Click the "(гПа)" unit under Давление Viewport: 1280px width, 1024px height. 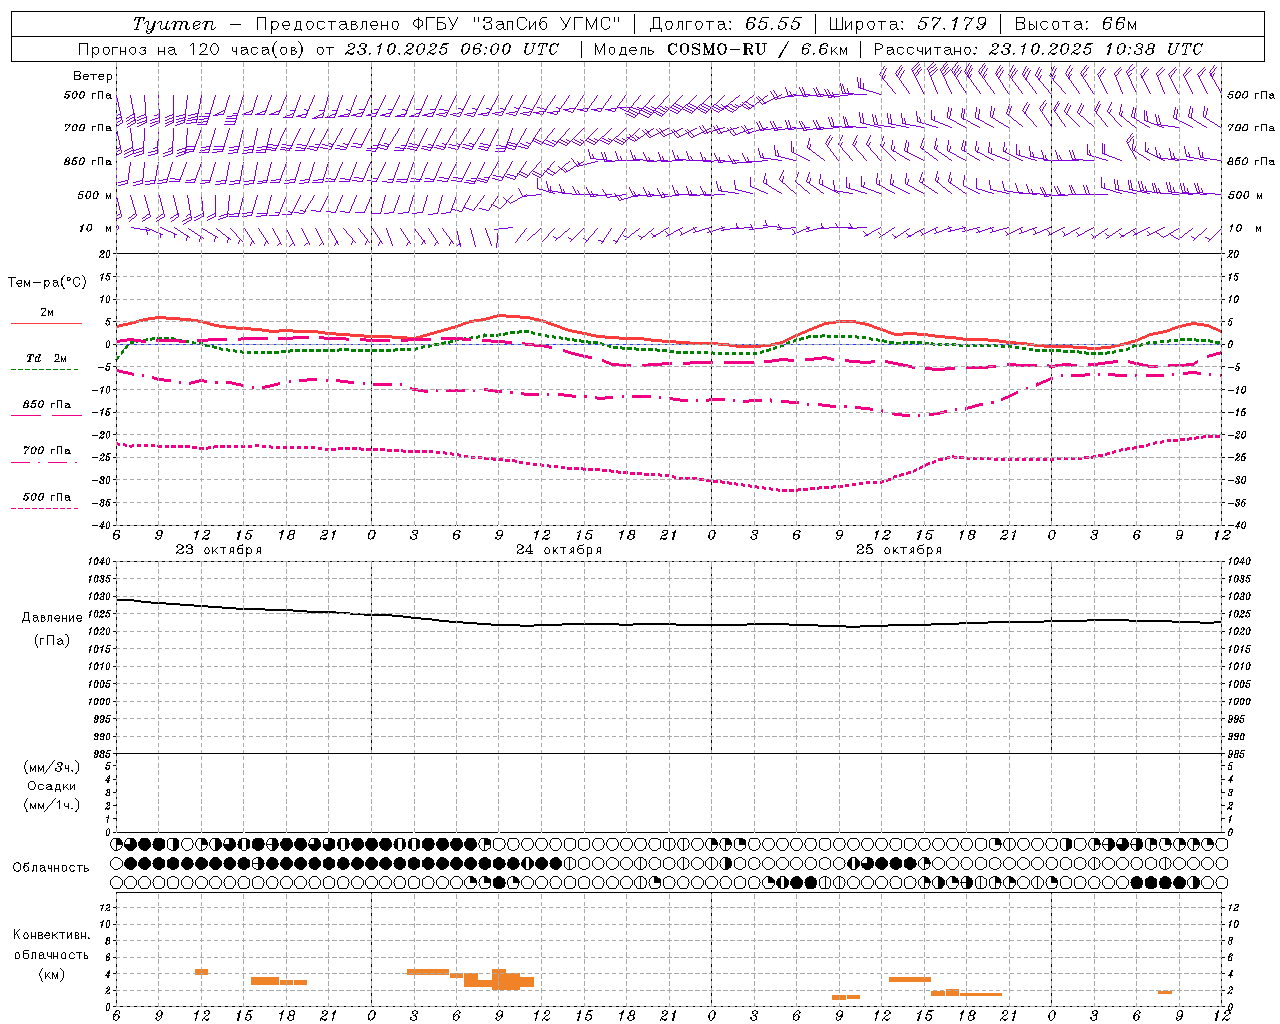[x=52, y=640]
